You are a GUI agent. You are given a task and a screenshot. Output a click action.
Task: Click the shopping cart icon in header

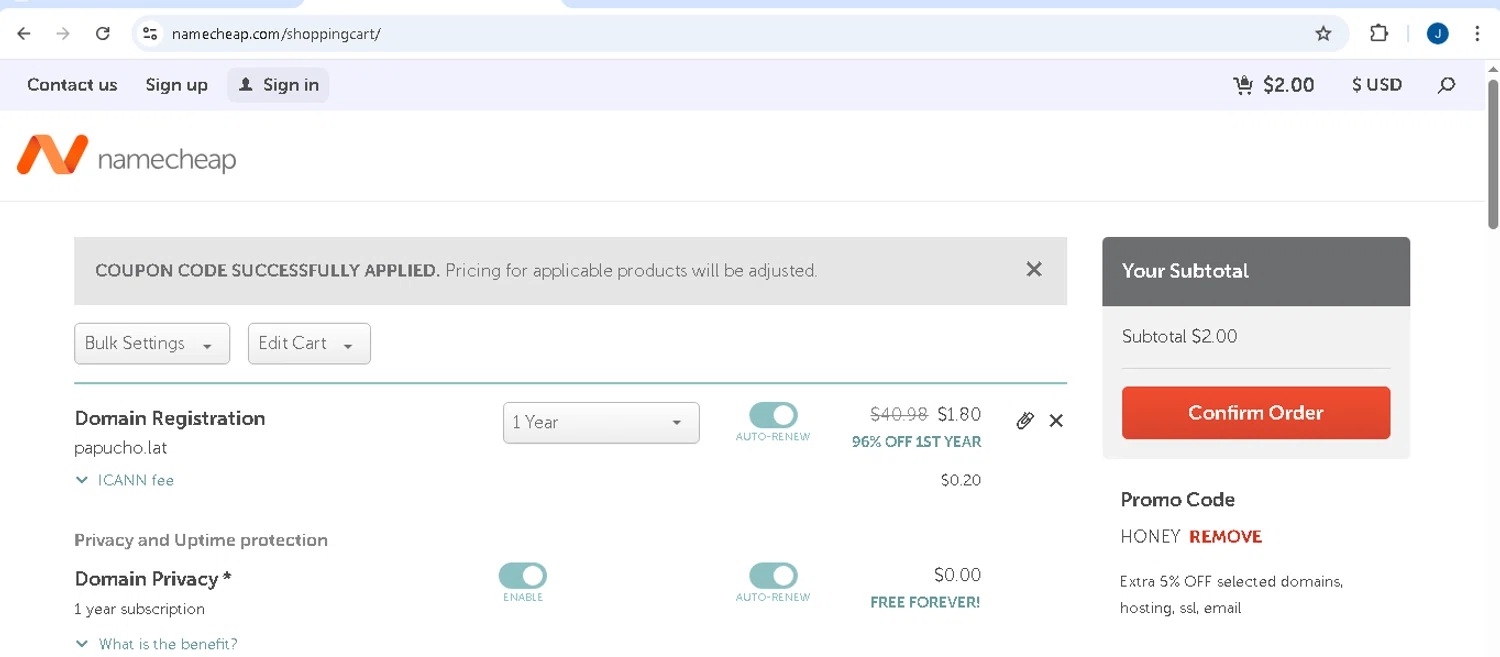pos(1243,85)
